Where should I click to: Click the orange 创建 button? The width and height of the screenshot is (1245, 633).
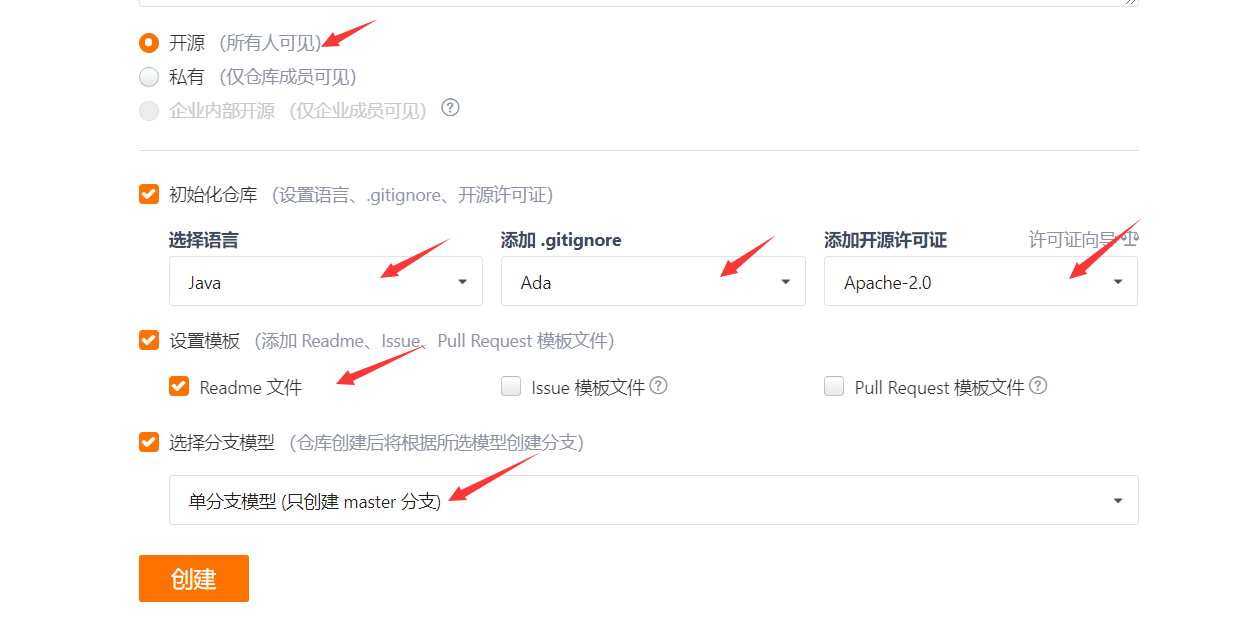coord(194,579)
